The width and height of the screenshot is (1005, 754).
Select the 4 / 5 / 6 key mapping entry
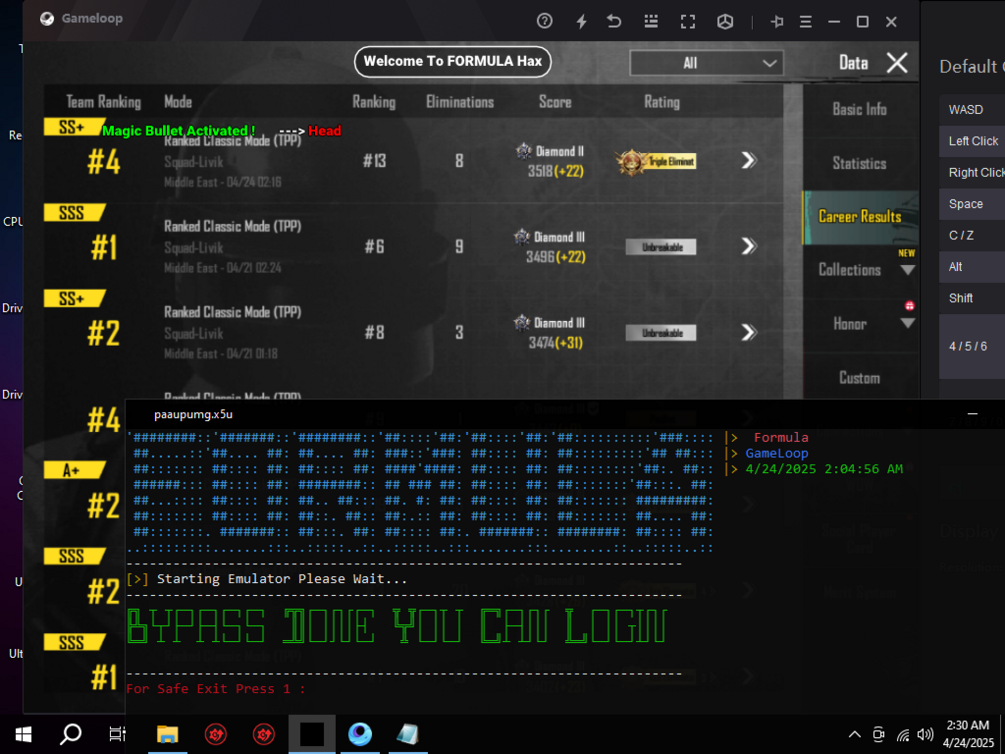point(972,346)
